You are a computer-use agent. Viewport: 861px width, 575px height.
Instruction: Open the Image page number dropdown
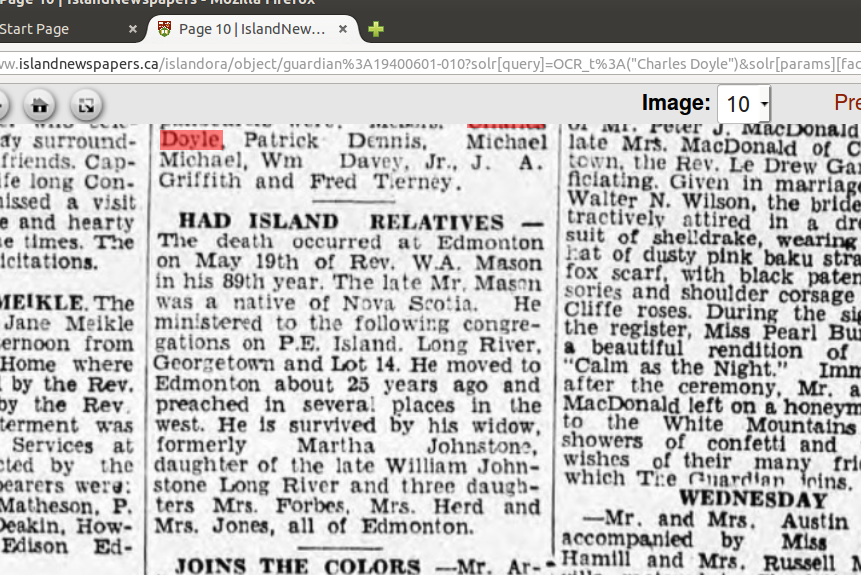pyautogui.click(x=744, y=104)
